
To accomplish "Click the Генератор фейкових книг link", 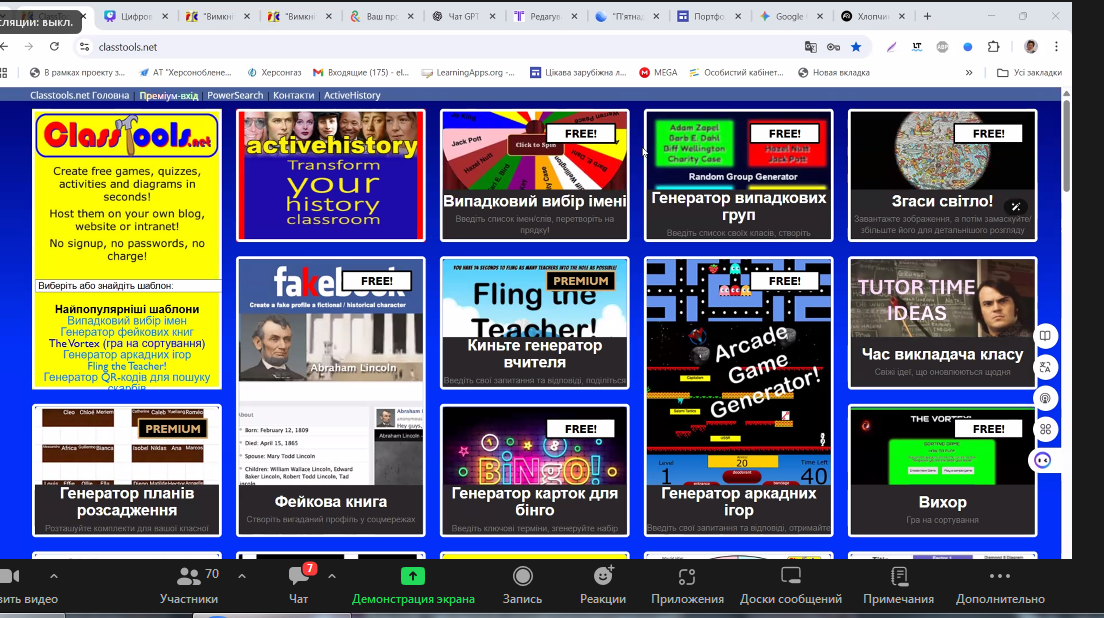I will 127,332.
